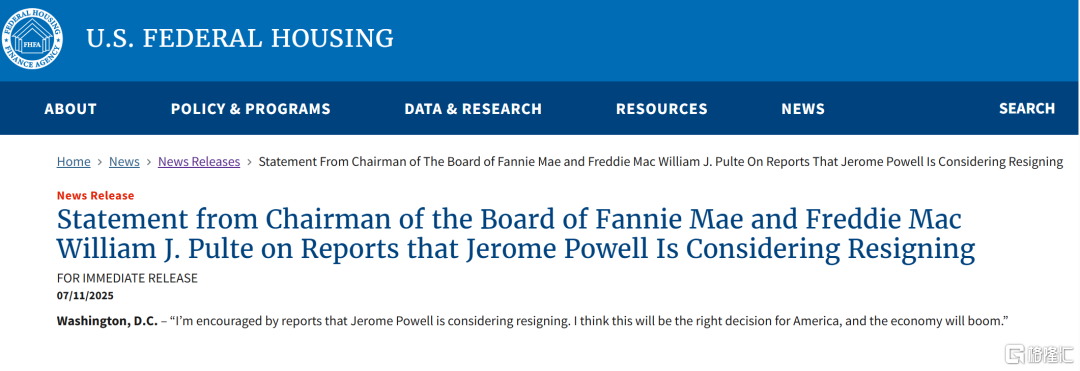Click the current page breadcrumb title text

661,162
